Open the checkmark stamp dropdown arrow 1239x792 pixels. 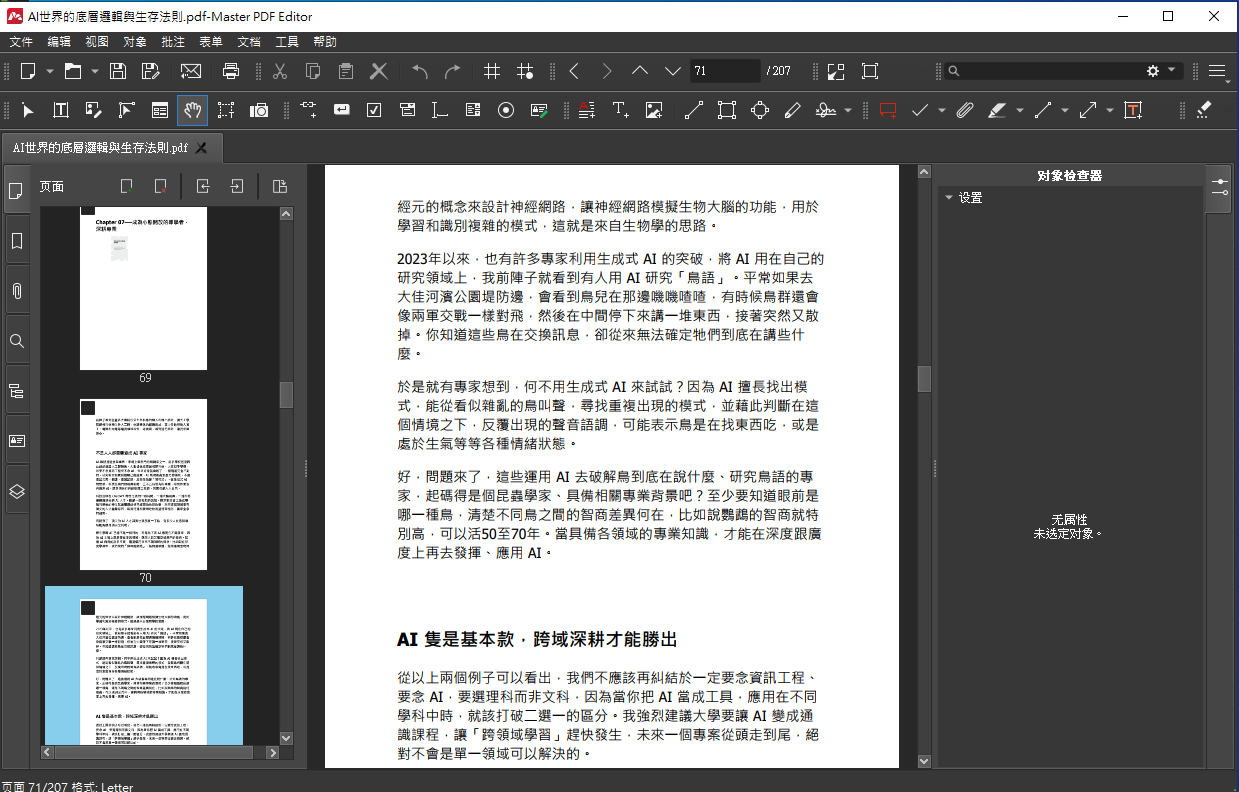(942, 110)
